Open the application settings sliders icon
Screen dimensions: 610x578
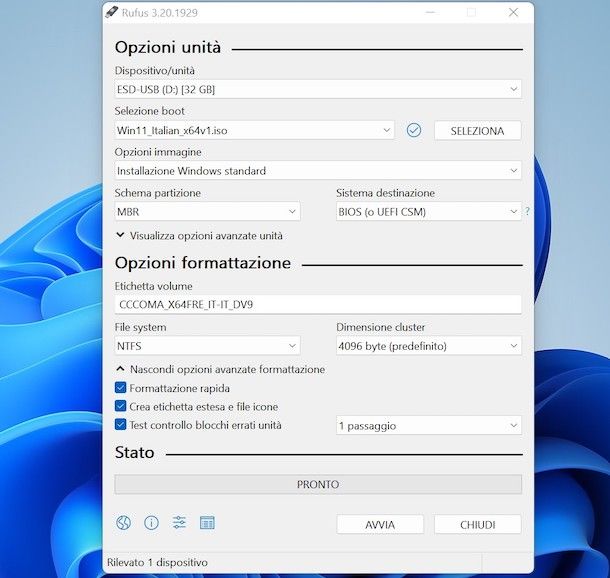point(179,522)
